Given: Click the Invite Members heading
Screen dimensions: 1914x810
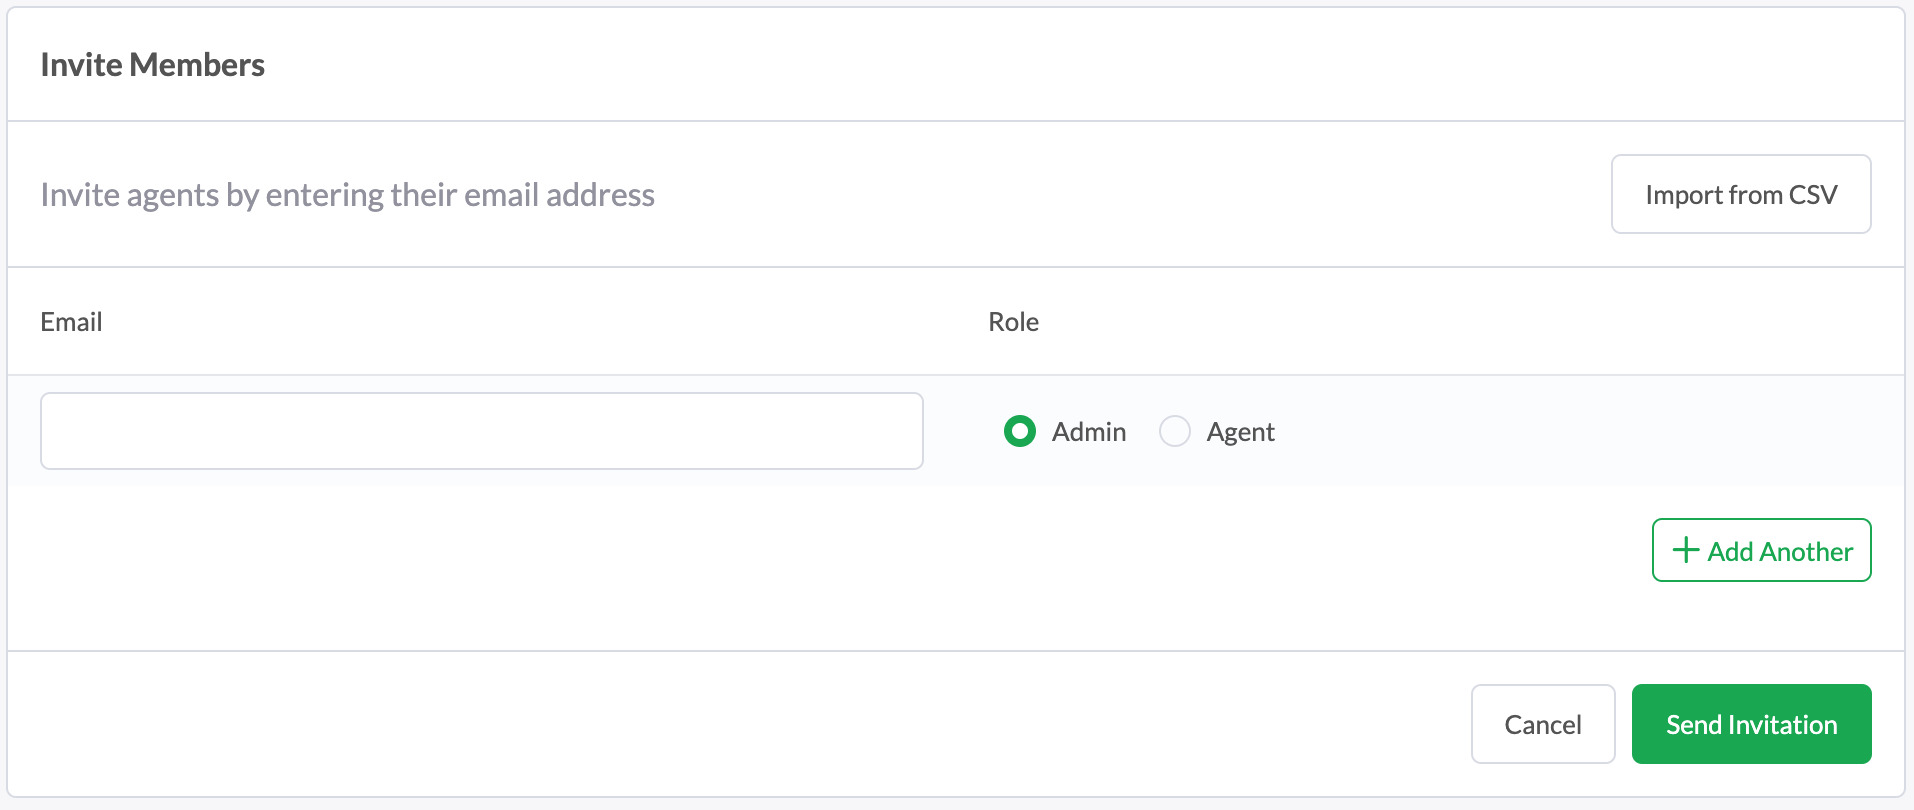Looking at the screenshot, I should point(153,65).
